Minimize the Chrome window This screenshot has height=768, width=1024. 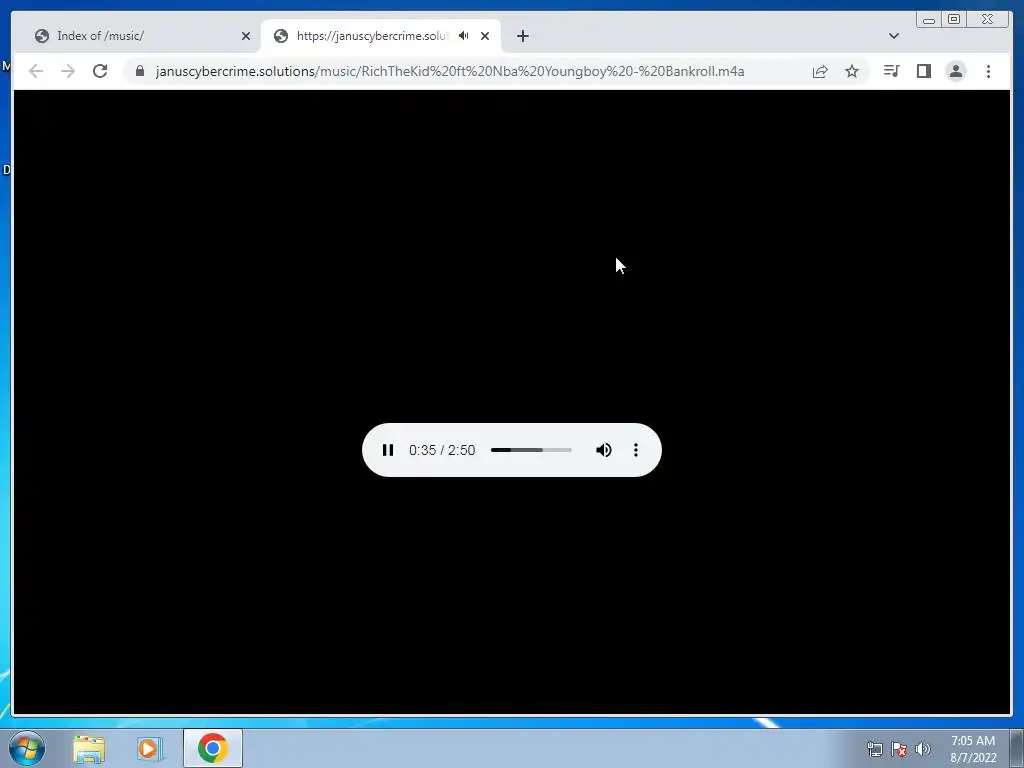[x=929, y=20]
